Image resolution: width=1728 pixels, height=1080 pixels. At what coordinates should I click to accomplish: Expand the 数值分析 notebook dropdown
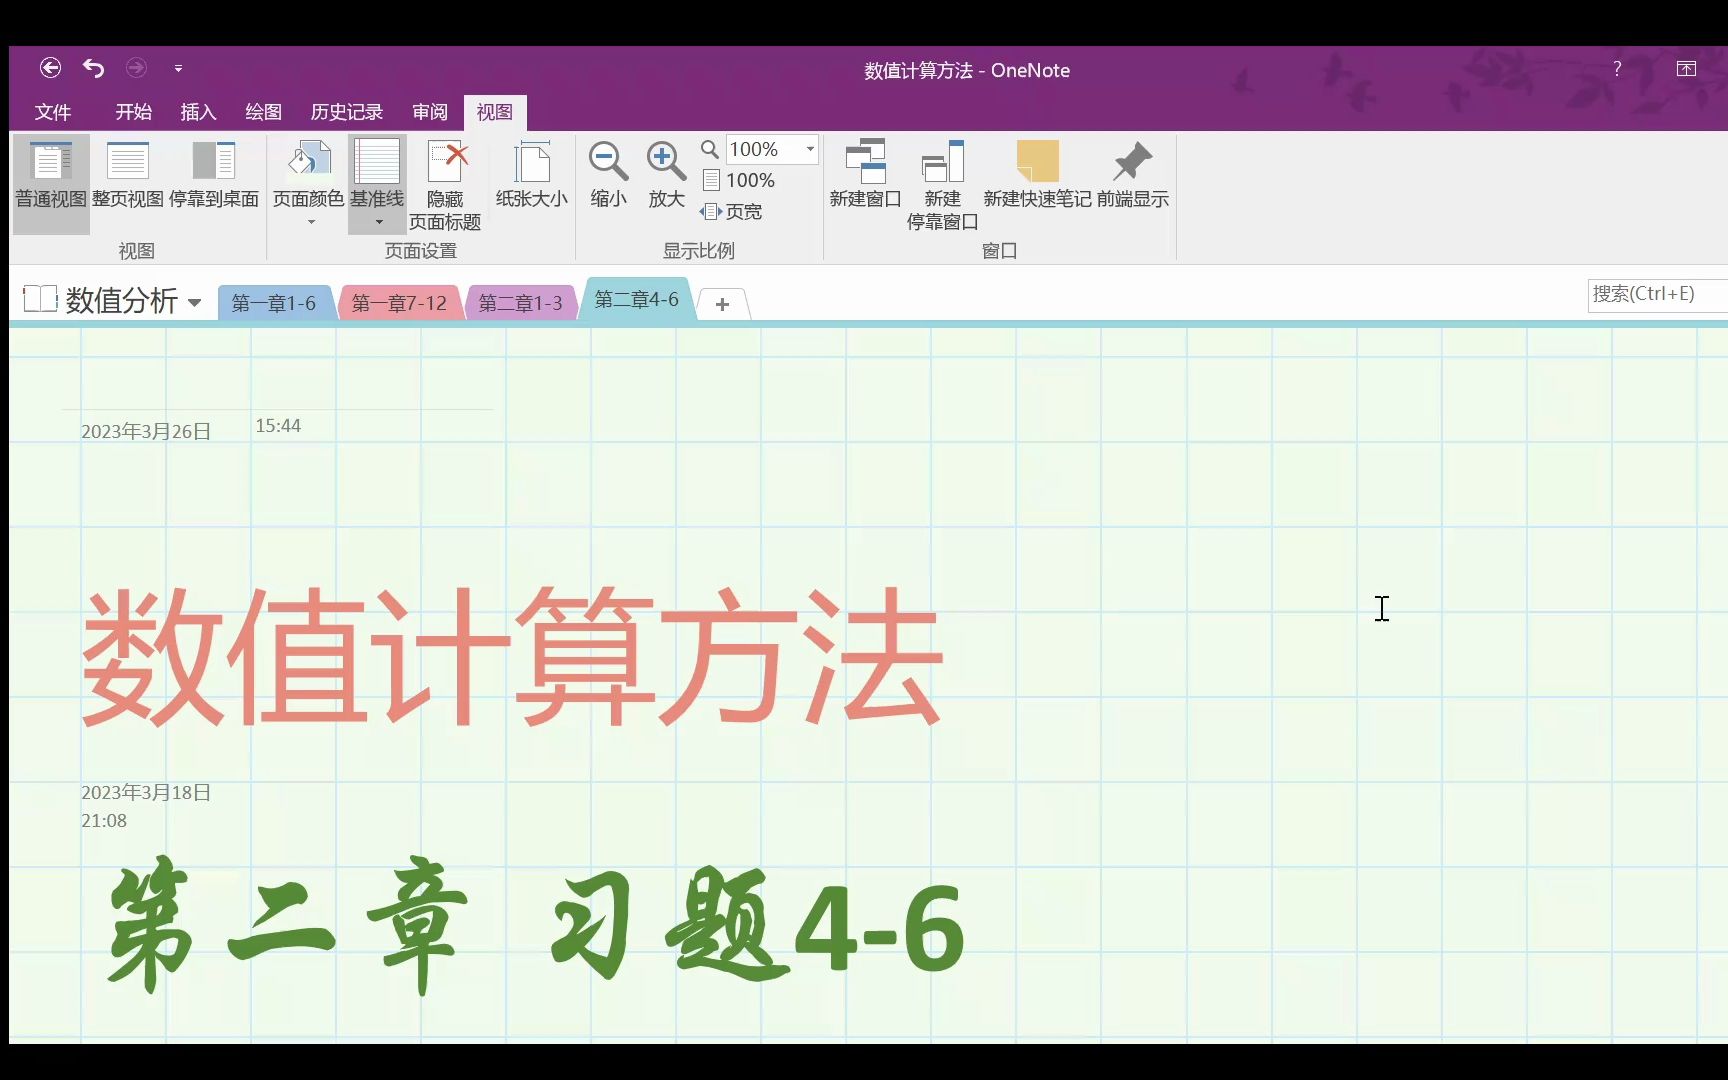pos(194,302)
